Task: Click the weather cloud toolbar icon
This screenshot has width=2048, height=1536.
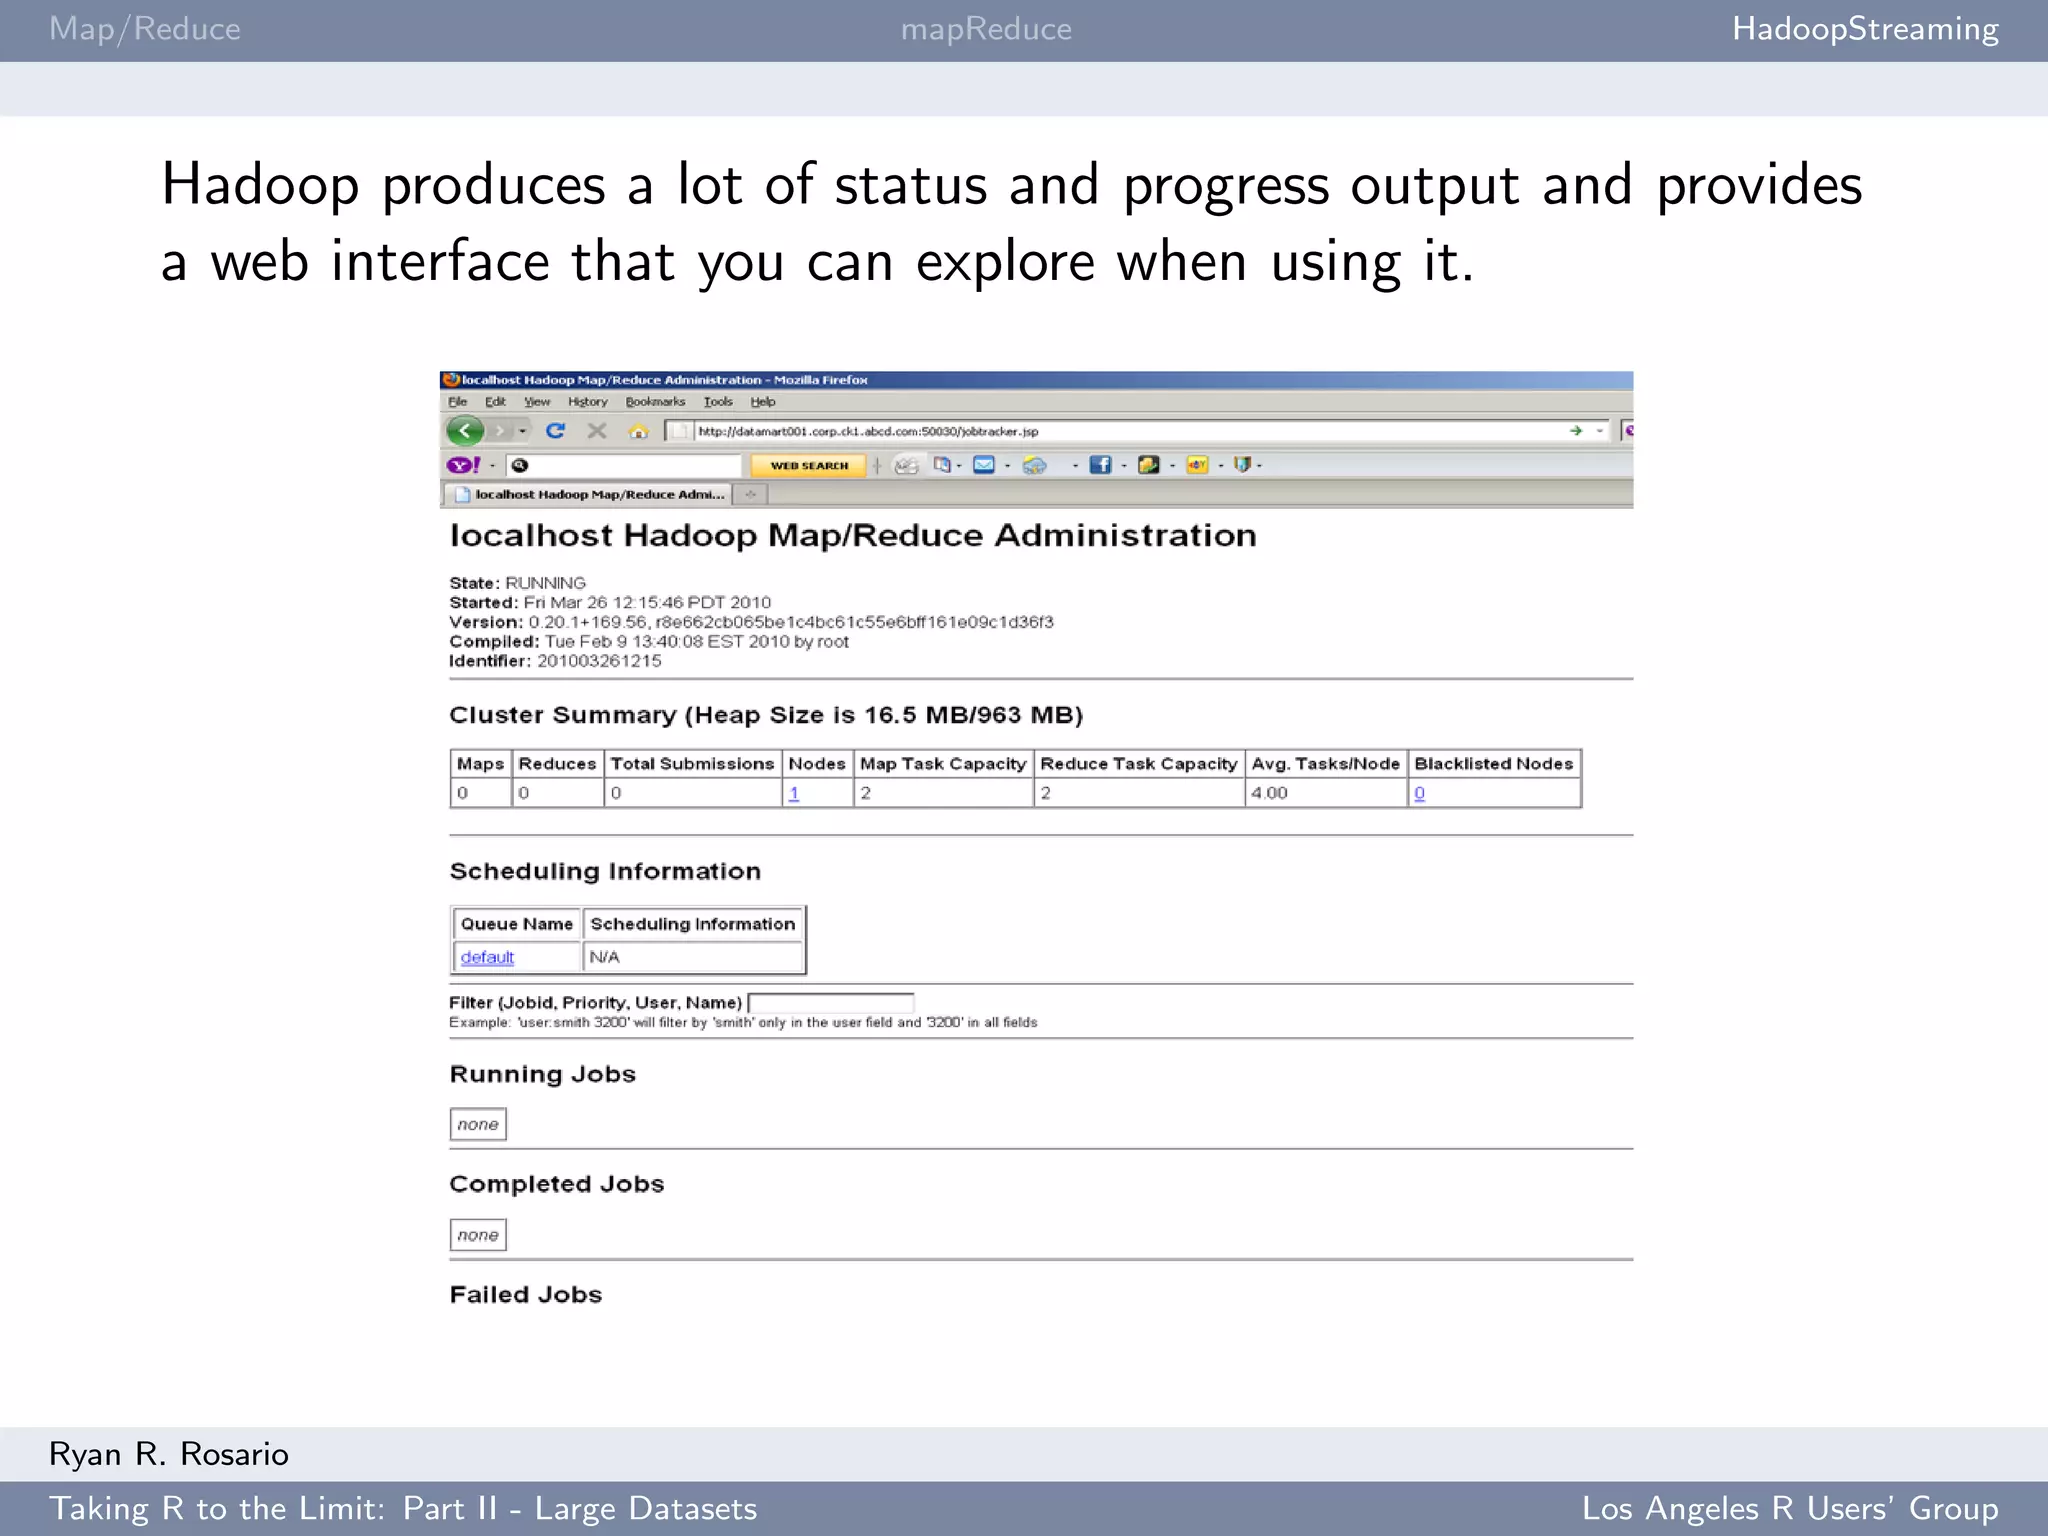Action: [x=1035, y=466]
